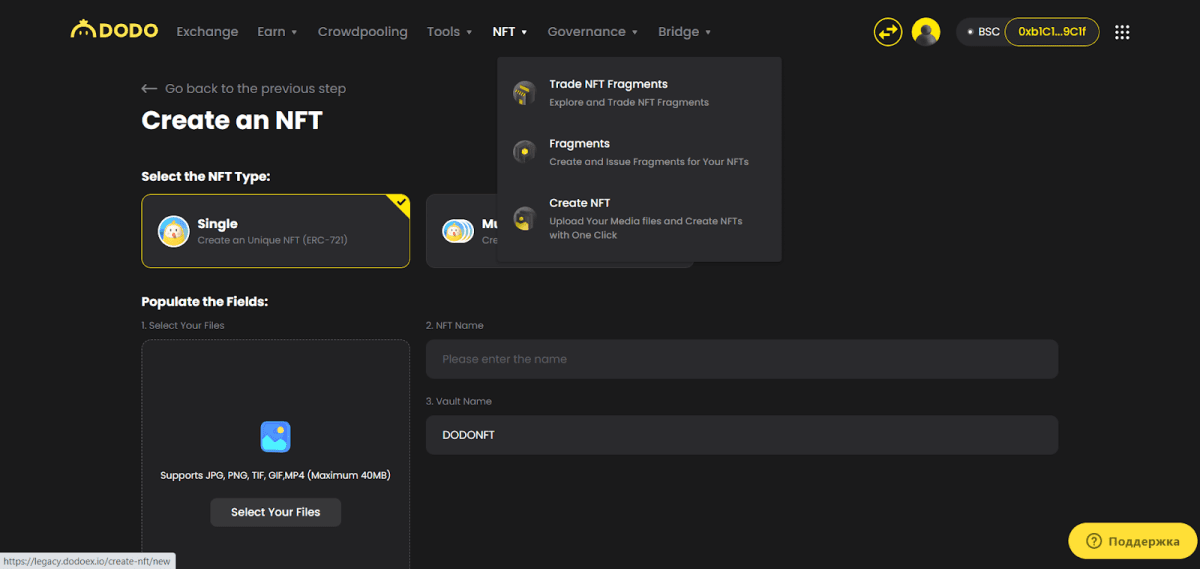Select the Single NFT type option
The height and width of the screenshot is (569, 1200).
coord(275,231)
